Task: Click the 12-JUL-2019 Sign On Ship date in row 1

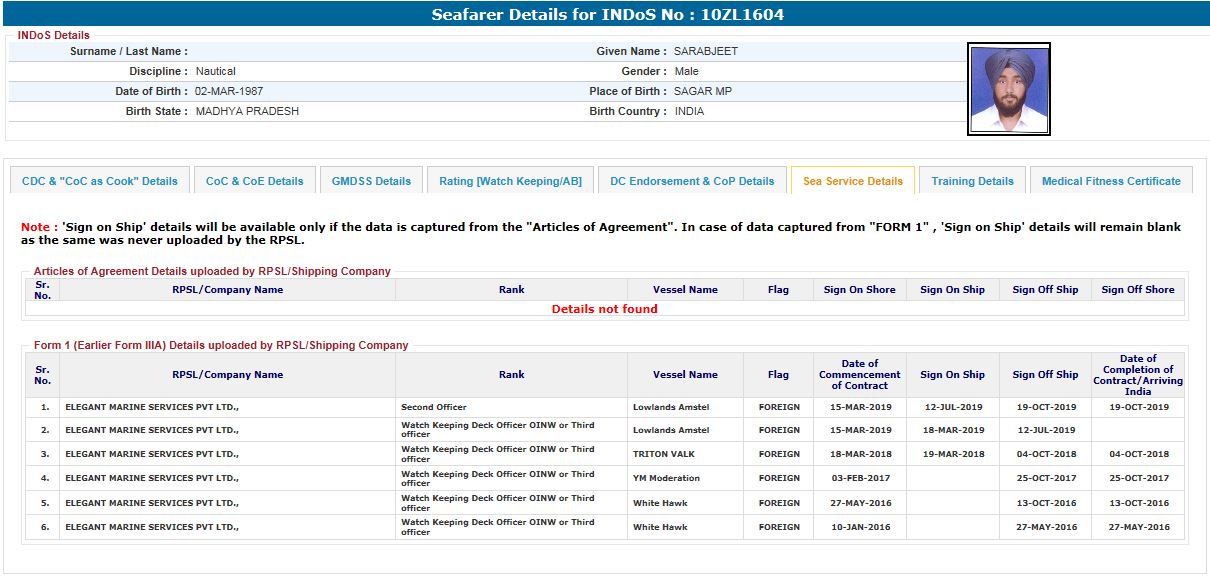Action: click(952, 407)
